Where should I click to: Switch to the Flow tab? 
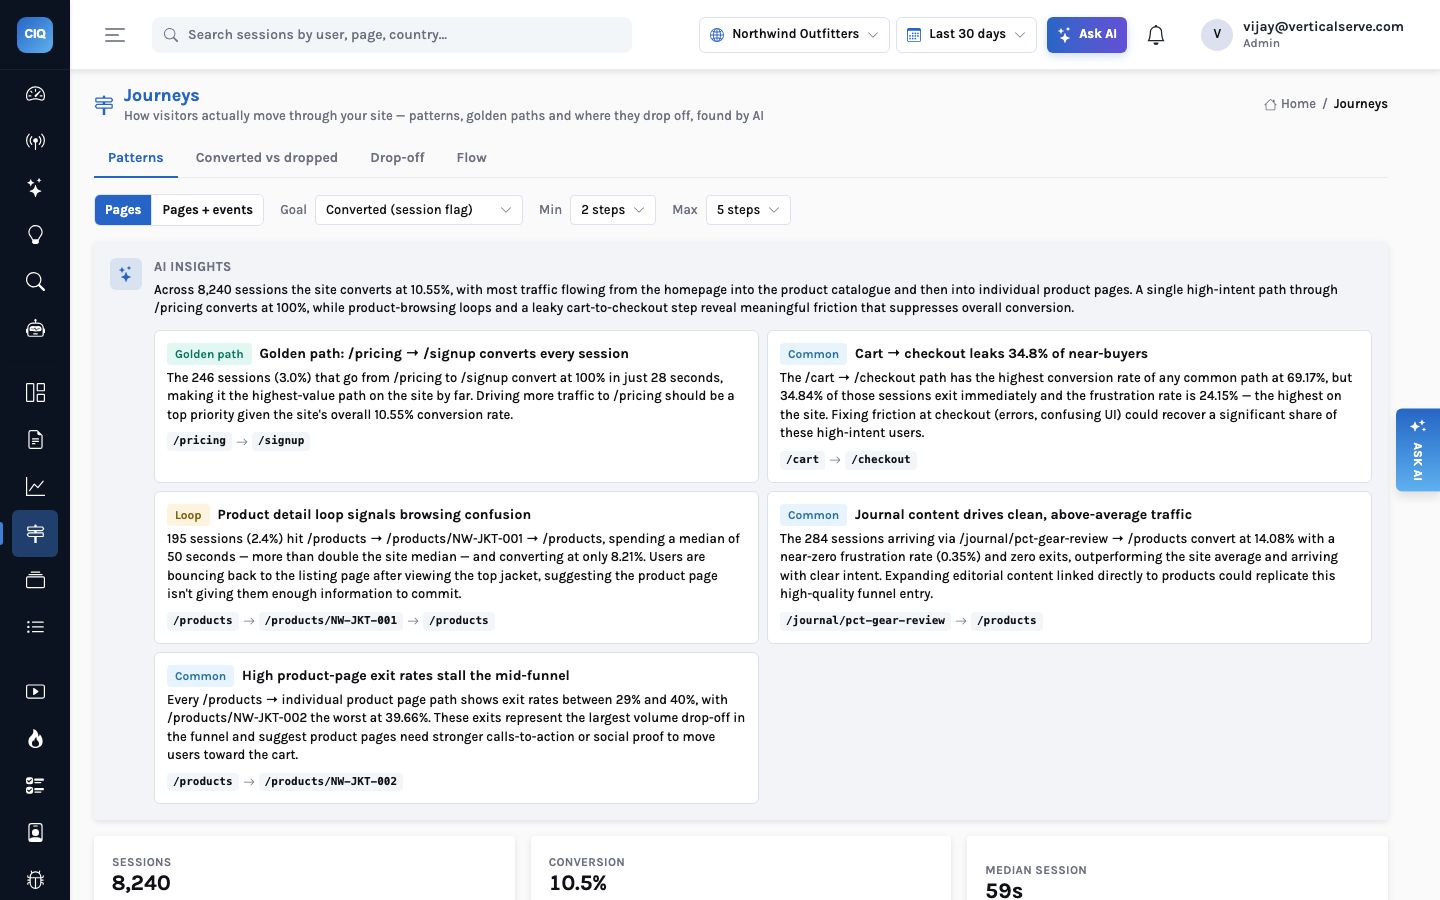[x=472, y=158]
